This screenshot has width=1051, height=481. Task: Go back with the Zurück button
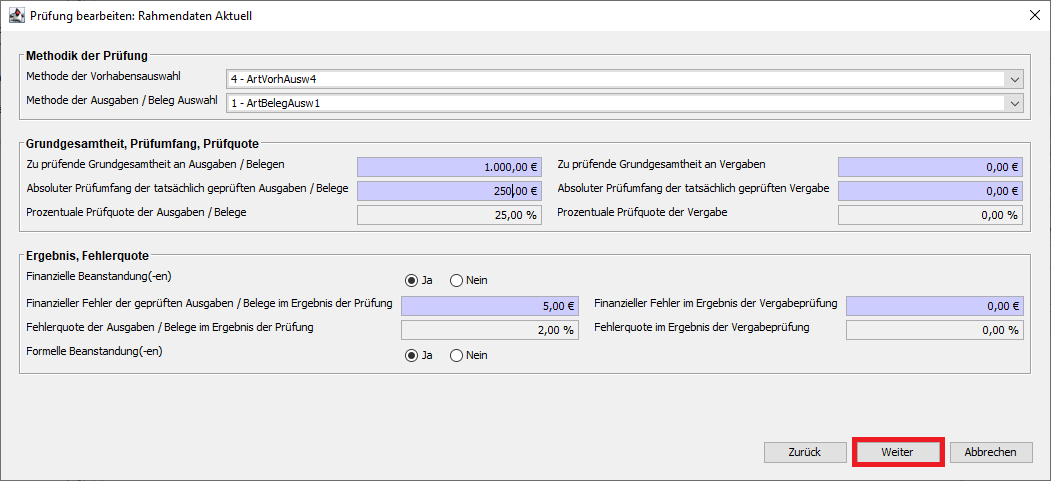[804, 452]
